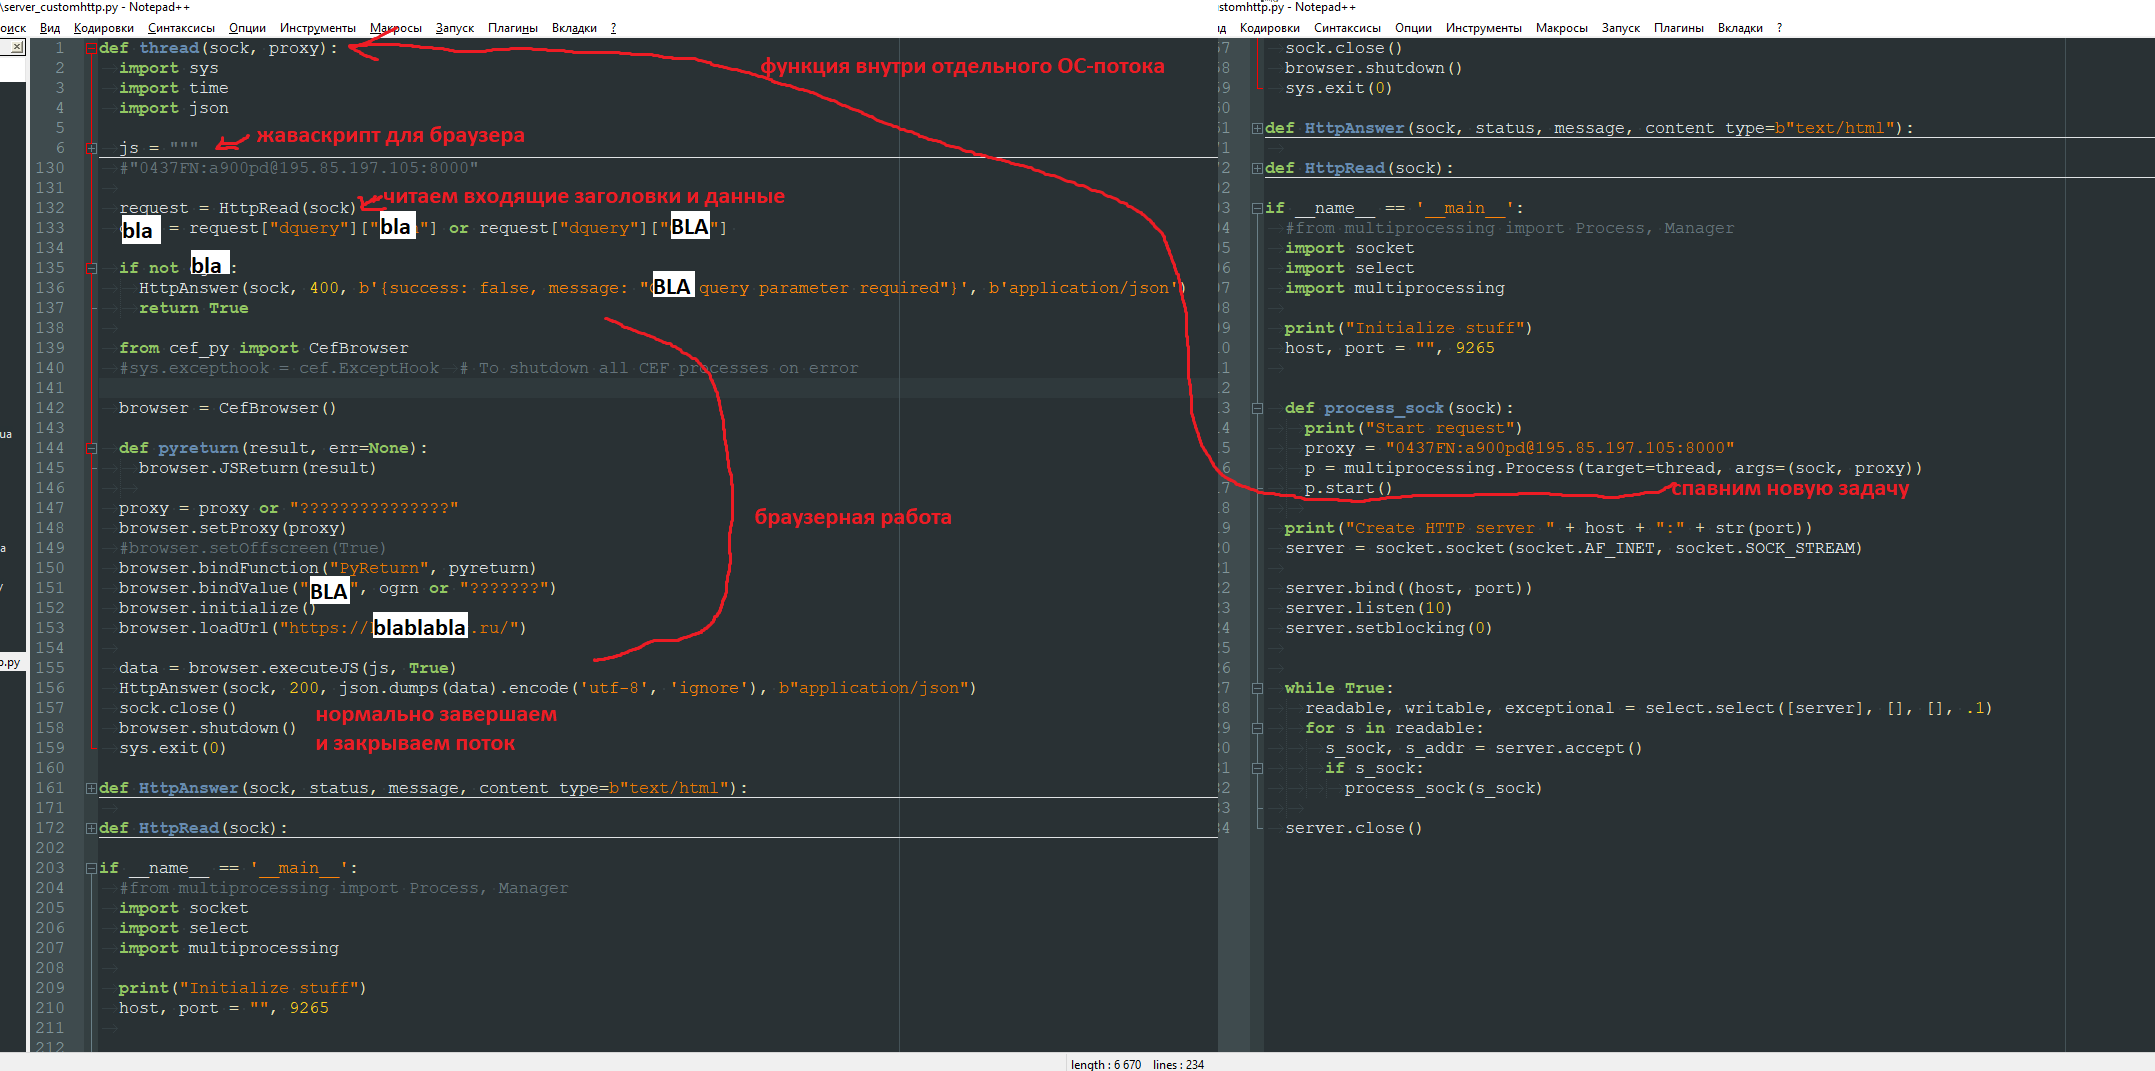Click the commented '#browser.setOffscreen(True)' line
The width and height of the screenshot is (2155, 1071).
(x=253, y=548)
